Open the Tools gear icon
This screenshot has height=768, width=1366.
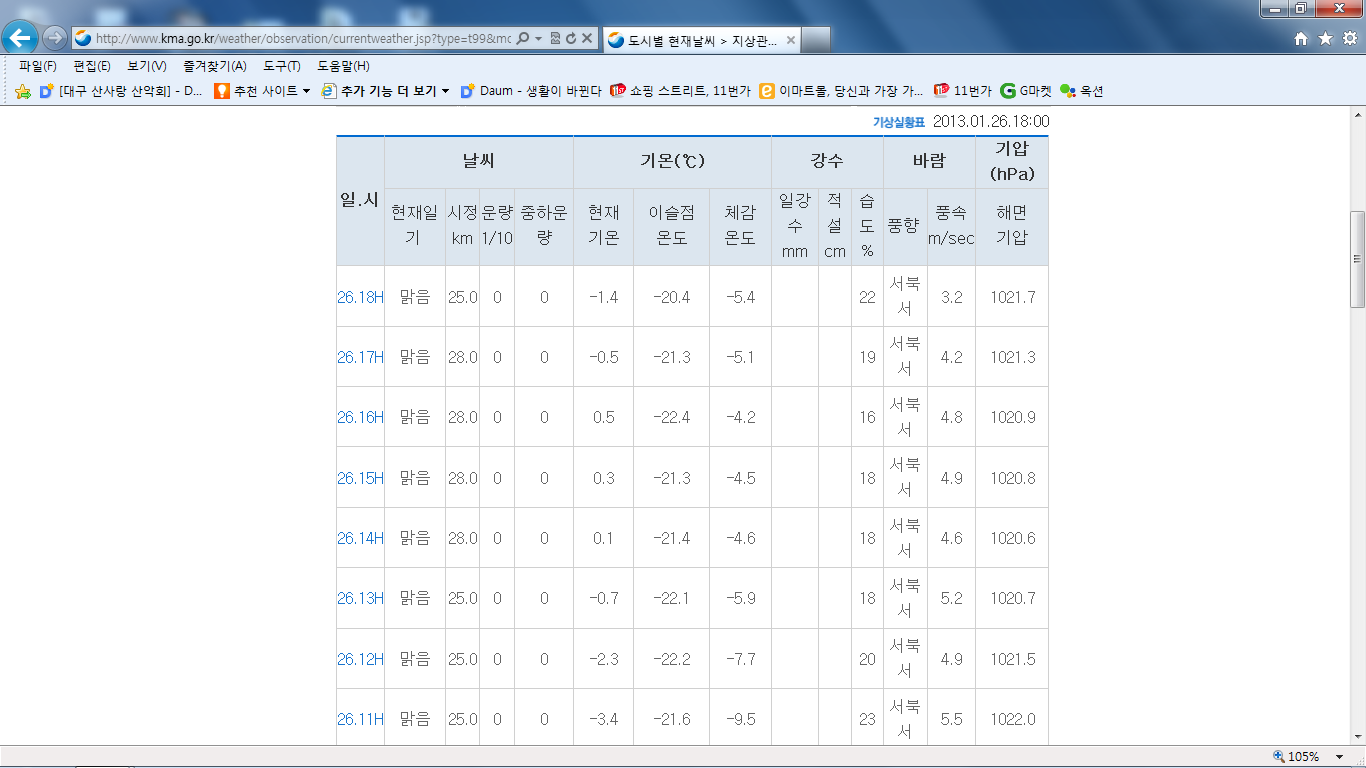tap(1348, 39)
